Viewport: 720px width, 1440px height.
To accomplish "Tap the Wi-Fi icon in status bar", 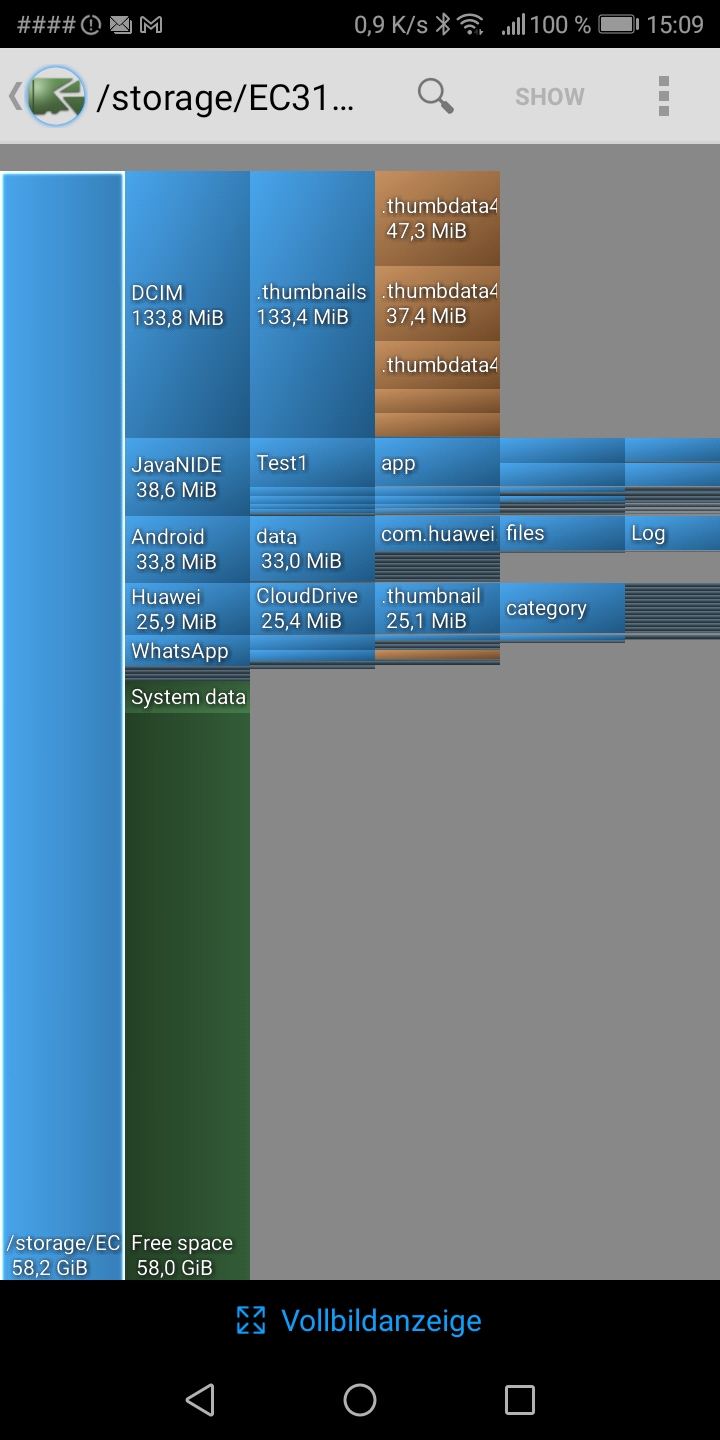I will point(472,24).
